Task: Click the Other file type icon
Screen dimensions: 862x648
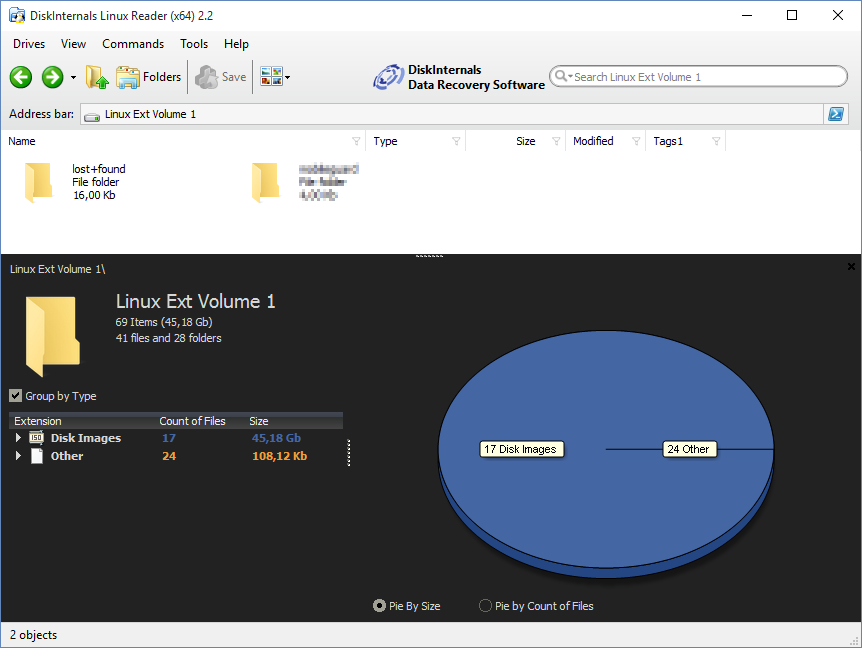Action: 37,456
